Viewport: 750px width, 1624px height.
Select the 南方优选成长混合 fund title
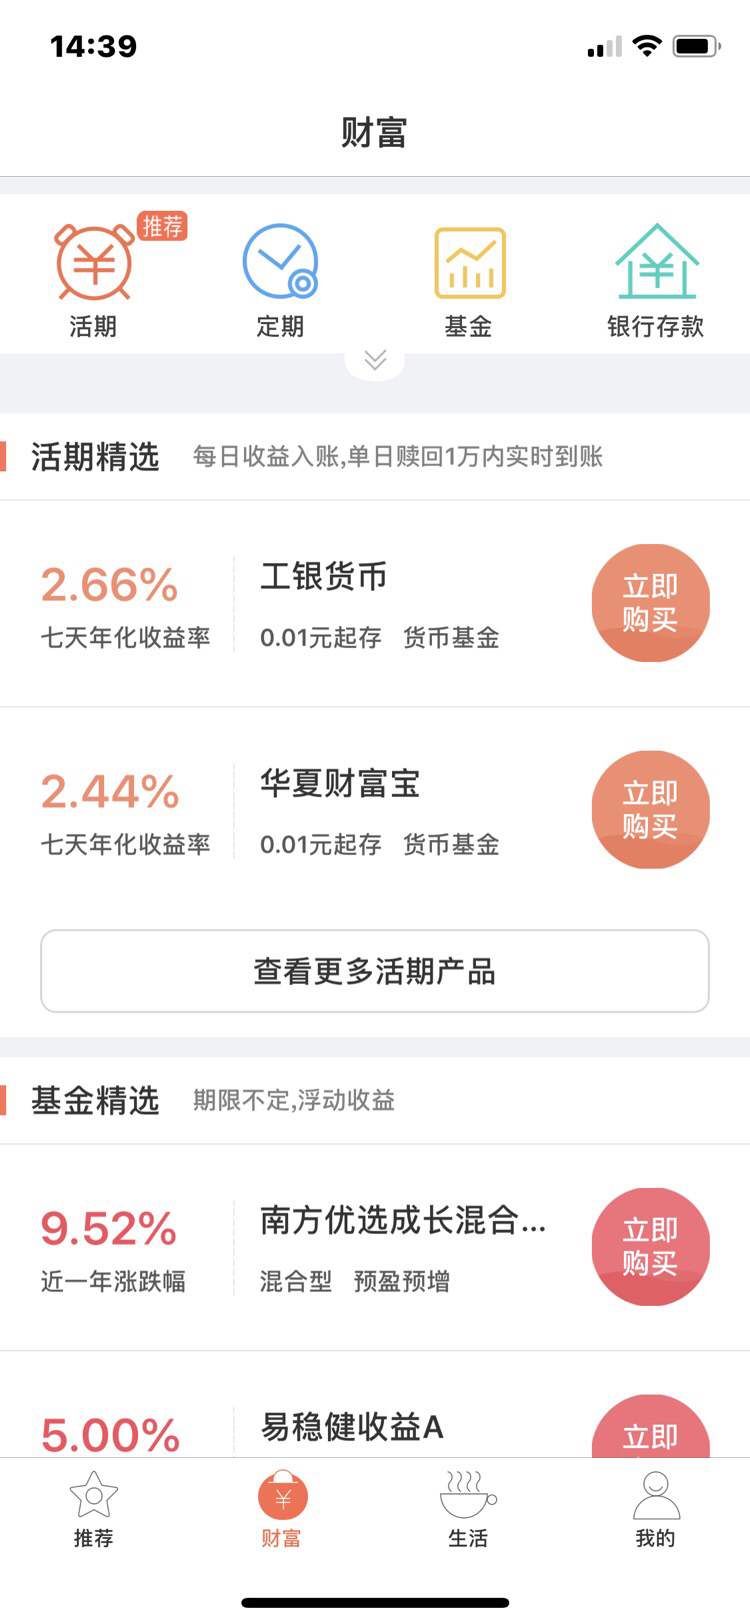point(402,1221)
